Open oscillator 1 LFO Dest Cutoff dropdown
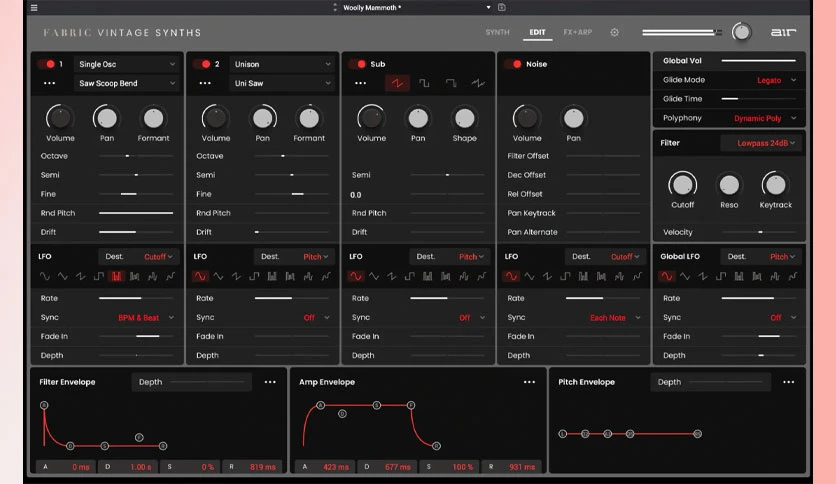836x484 pixels. pyautogui.click(x=139, y=256)
